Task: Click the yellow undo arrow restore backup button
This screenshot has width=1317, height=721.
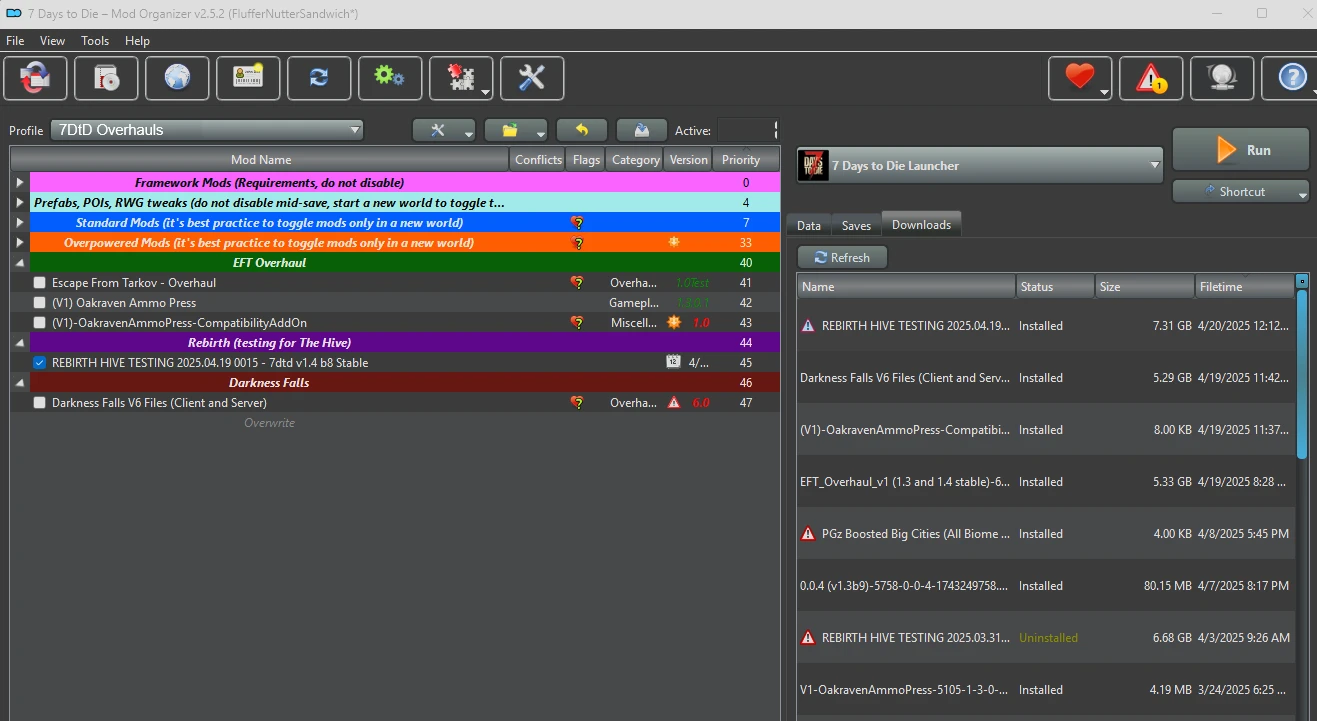Action: point(582,130)
